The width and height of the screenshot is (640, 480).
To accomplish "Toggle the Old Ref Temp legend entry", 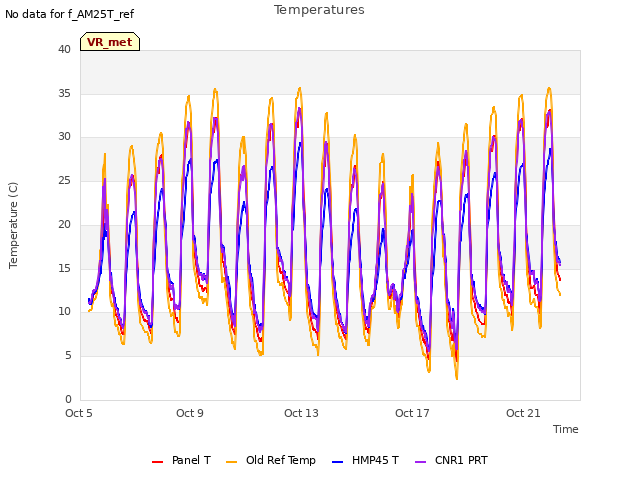I will [271, 460].
